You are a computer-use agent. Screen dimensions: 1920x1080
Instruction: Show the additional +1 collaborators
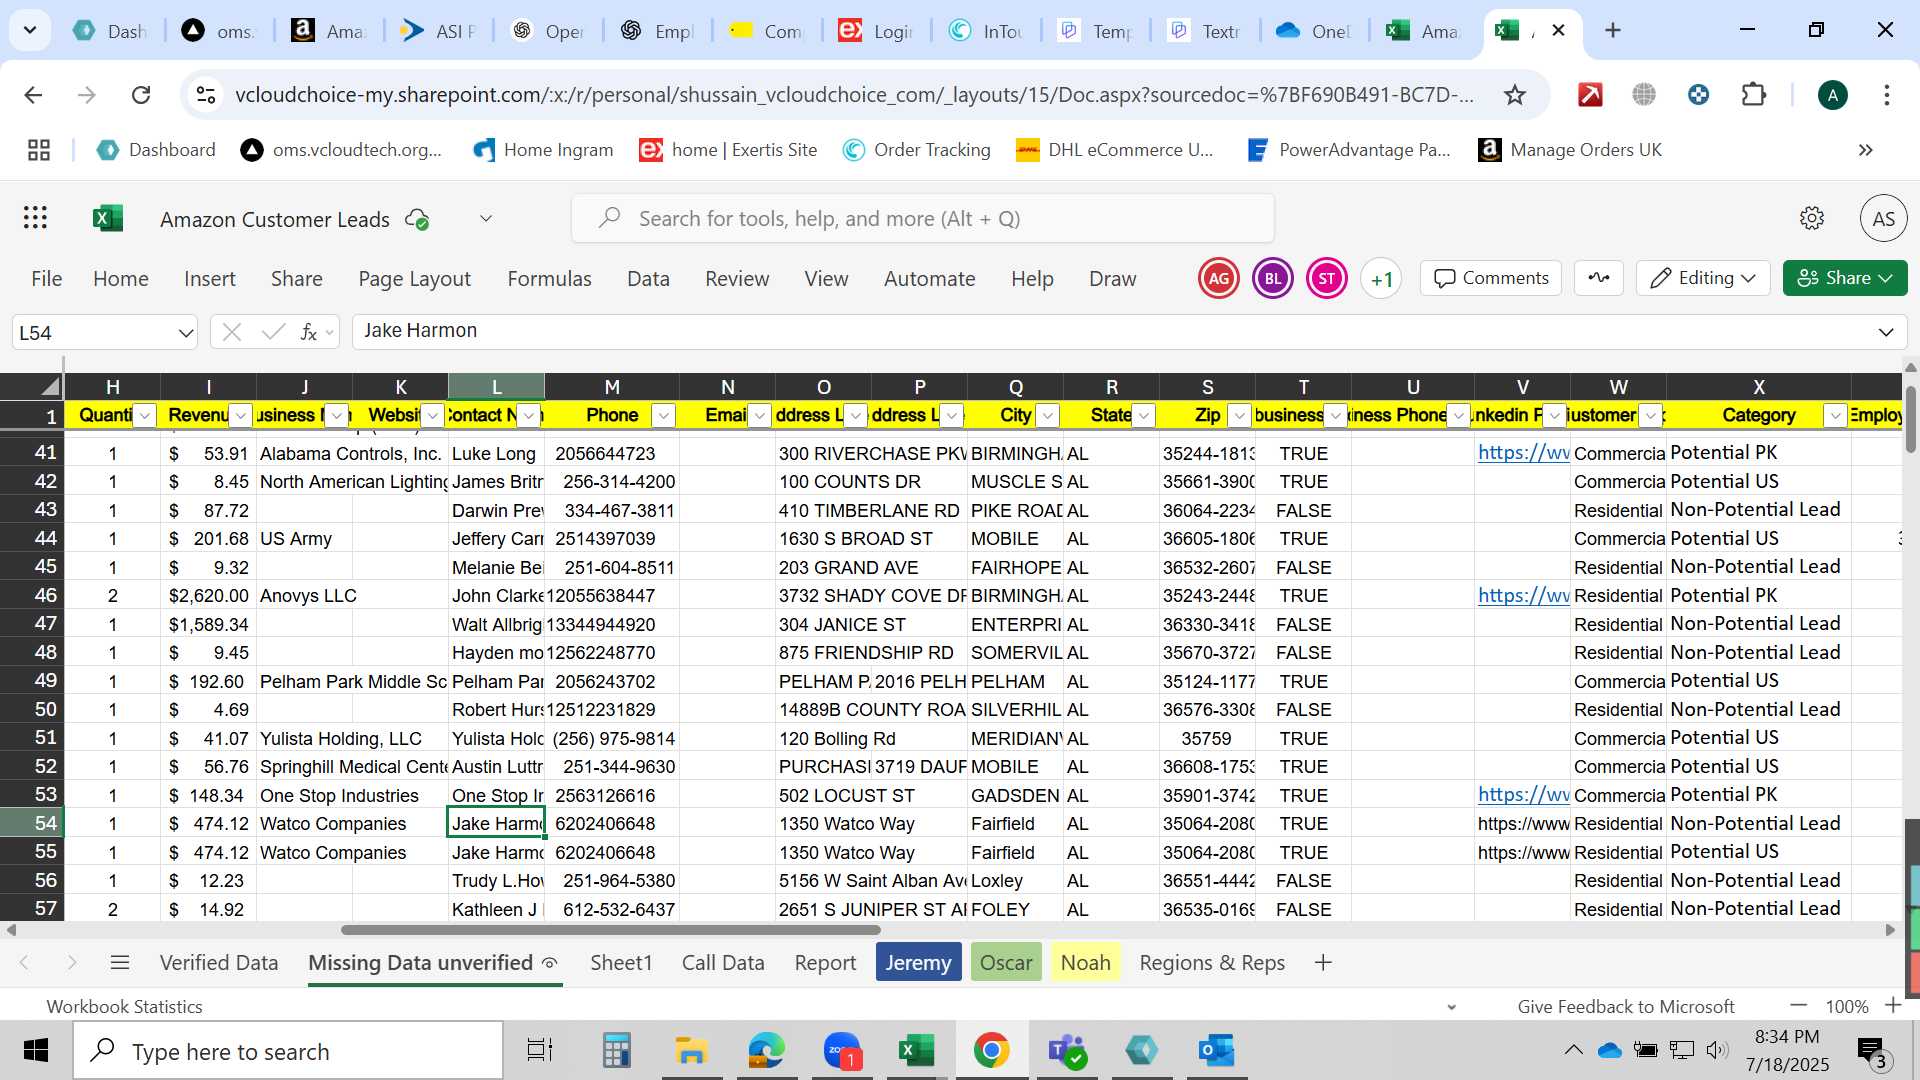point(1381,279)
